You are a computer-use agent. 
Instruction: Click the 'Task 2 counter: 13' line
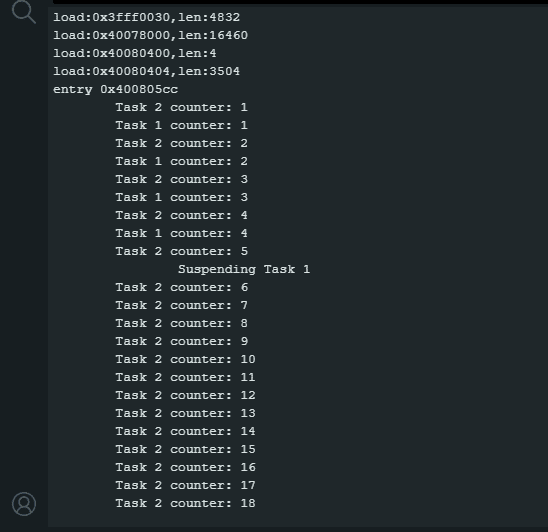coord(186,414)
